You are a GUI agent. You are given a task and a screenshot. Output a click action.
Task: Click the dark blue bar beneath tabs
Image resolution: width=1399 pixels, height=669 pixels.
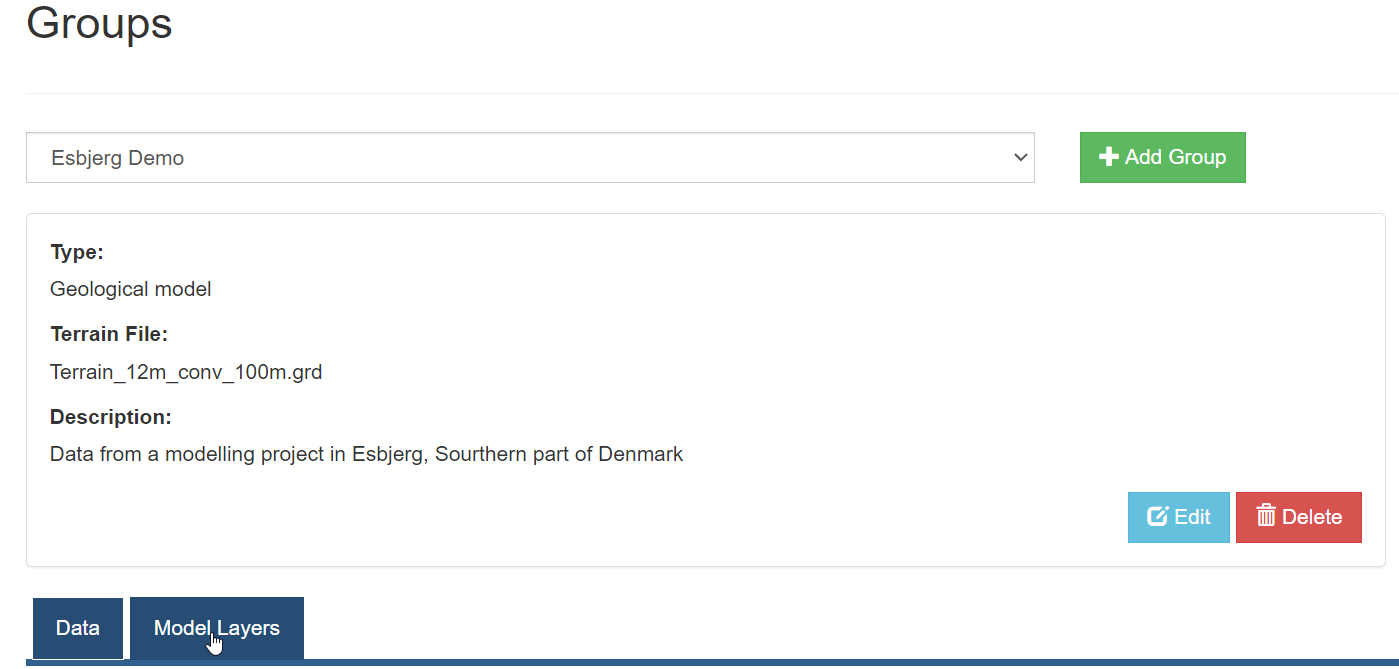point(712,663)
